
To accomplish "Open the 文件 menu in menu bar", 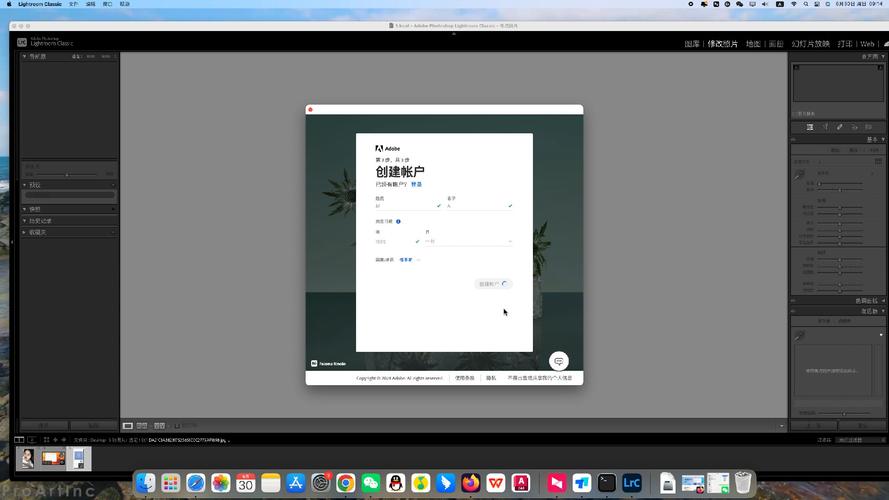I will [73, 4].
